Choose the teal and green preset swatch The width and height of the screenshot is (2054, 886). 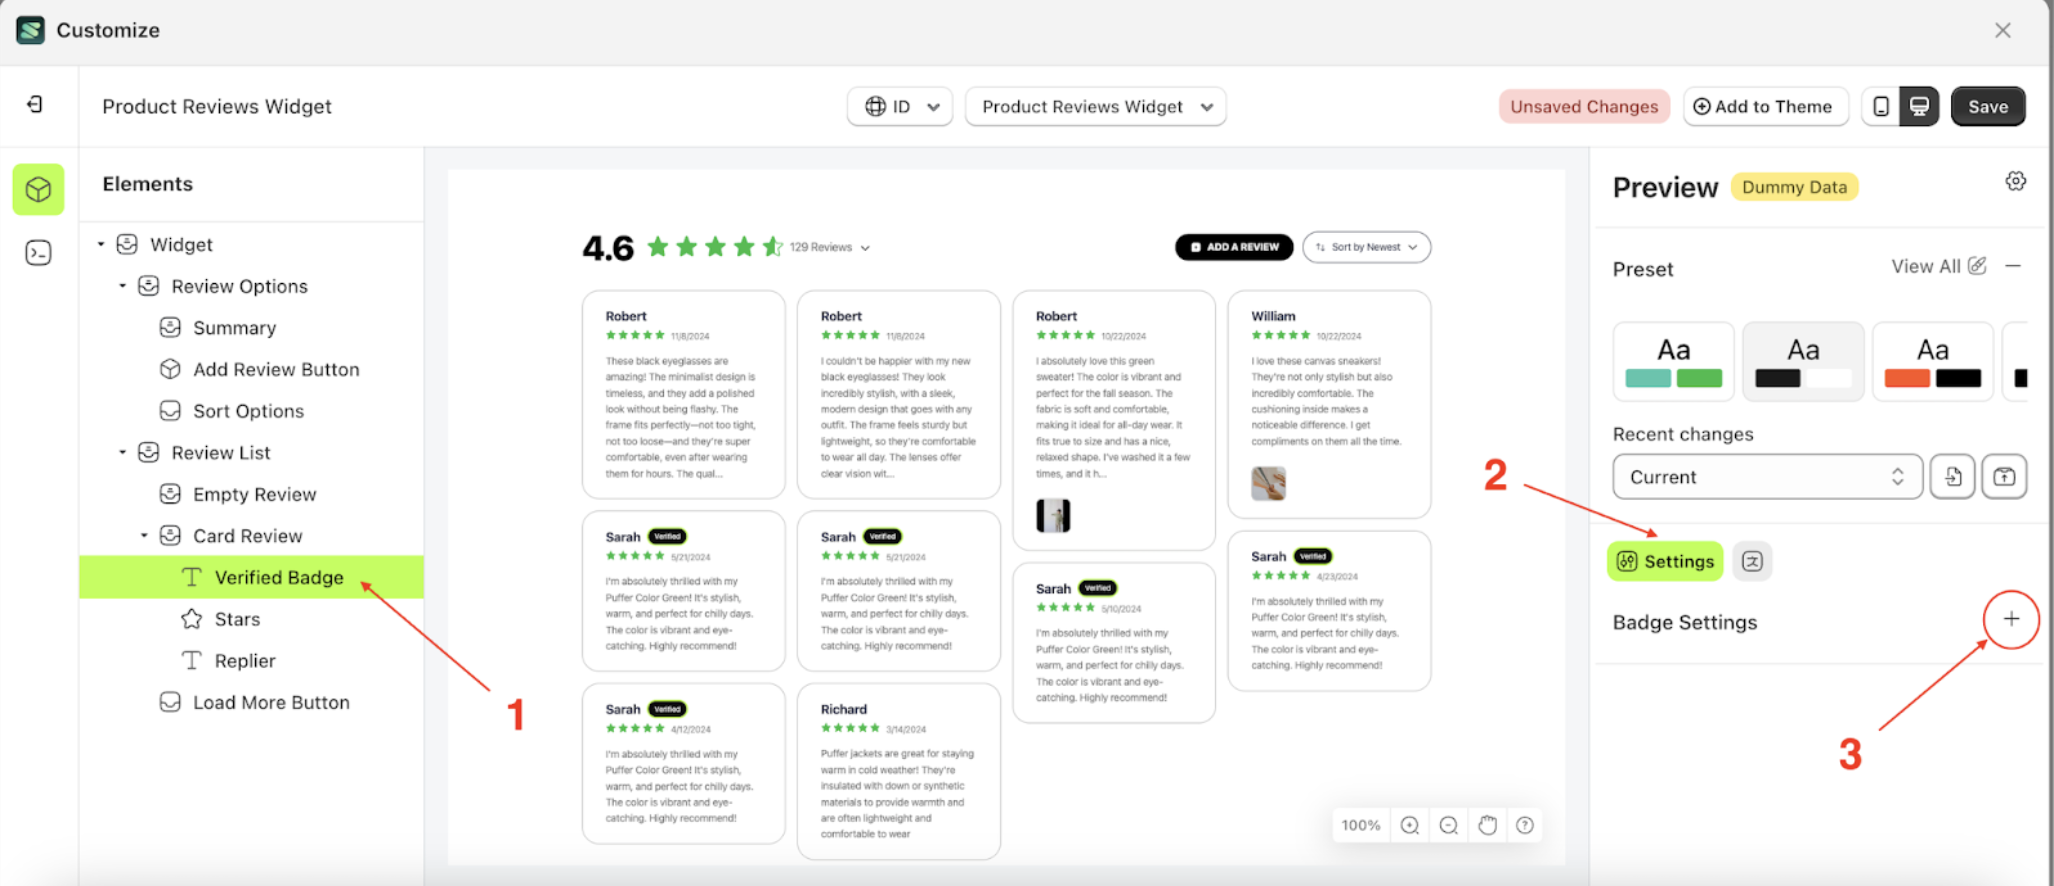point(1673,361)
